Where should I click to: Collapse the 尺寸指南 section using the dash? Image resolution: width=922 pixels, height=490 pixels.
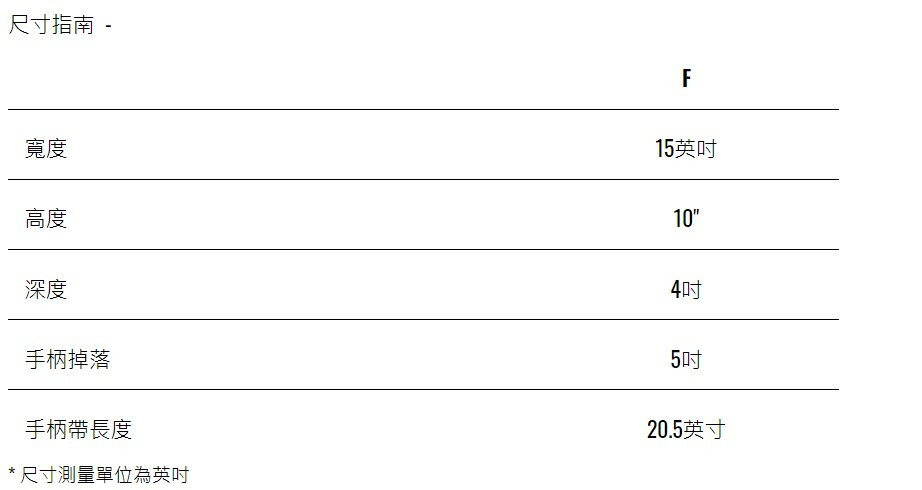click(108, 26)
